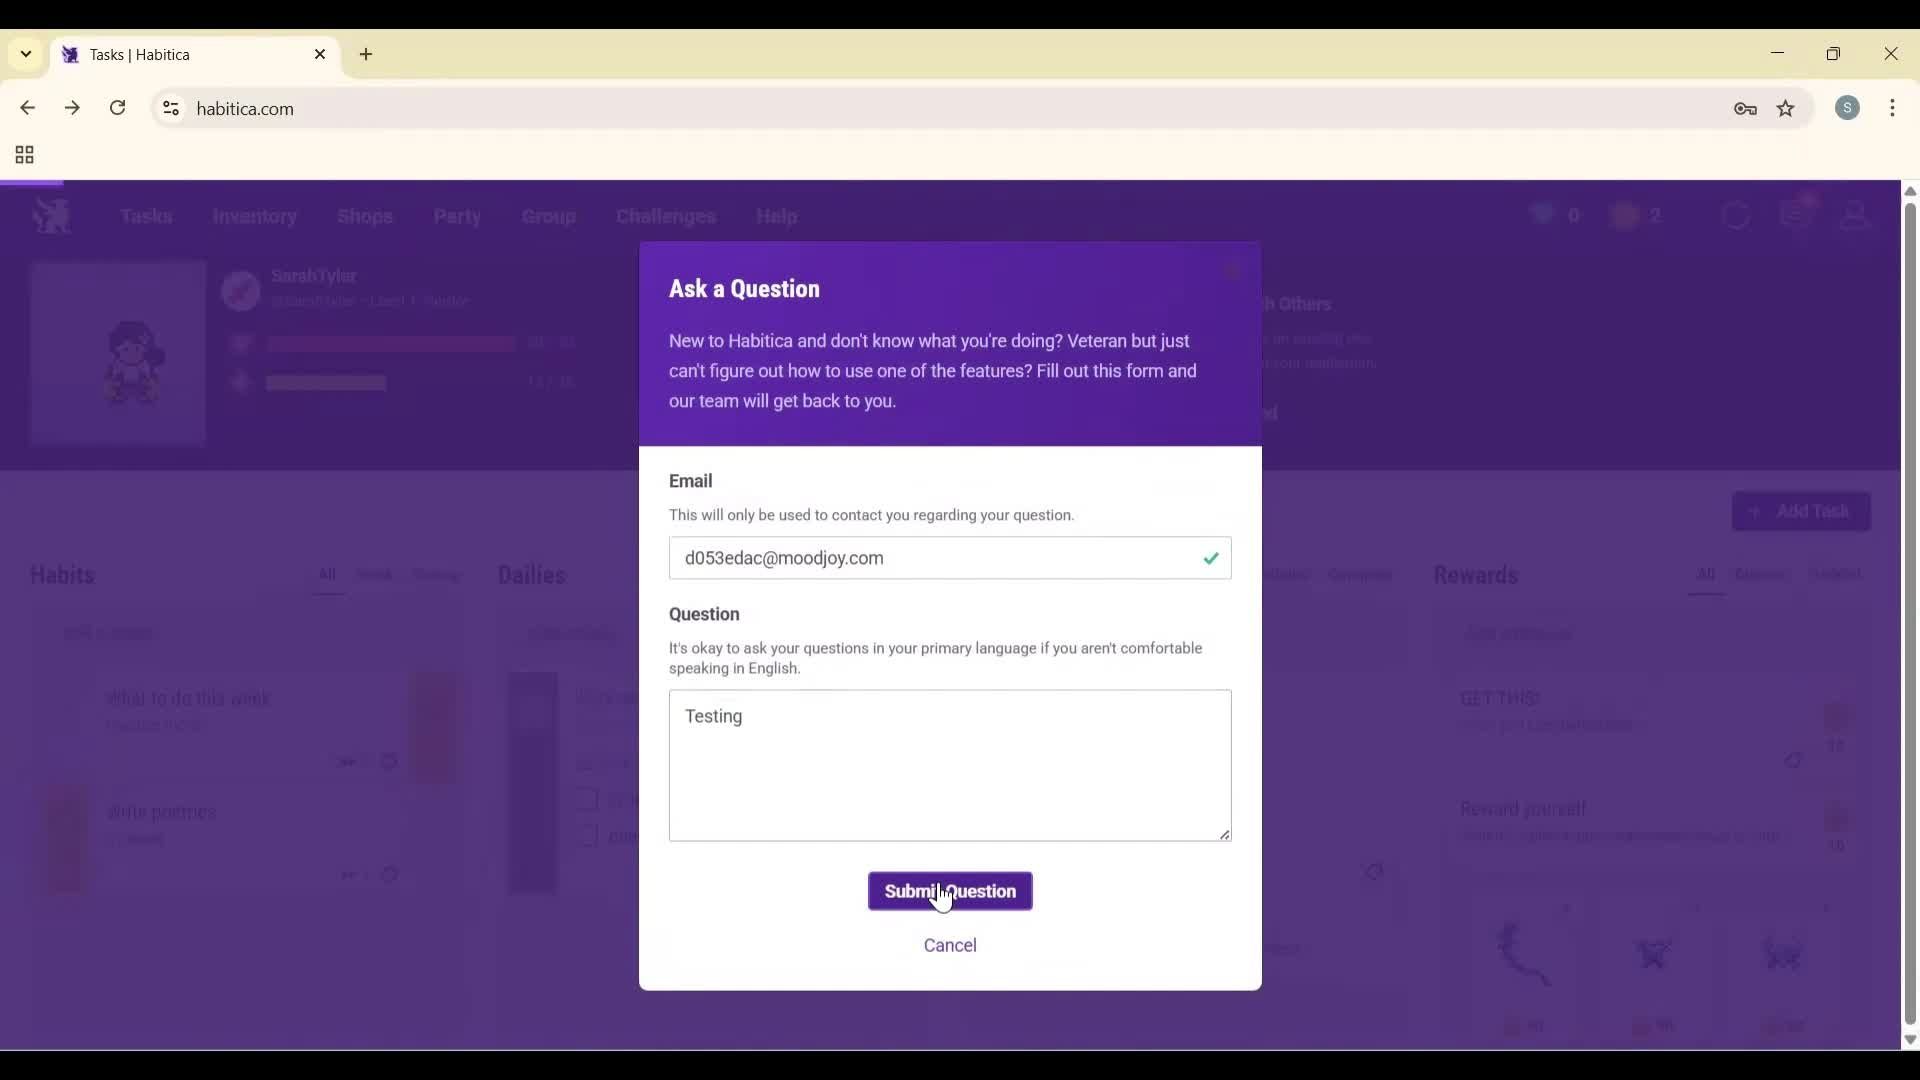Open the apps grid icon below the toolbar
Image resolution: width=1920 pixels, height=1080 pixels.
tap(22, 155)
